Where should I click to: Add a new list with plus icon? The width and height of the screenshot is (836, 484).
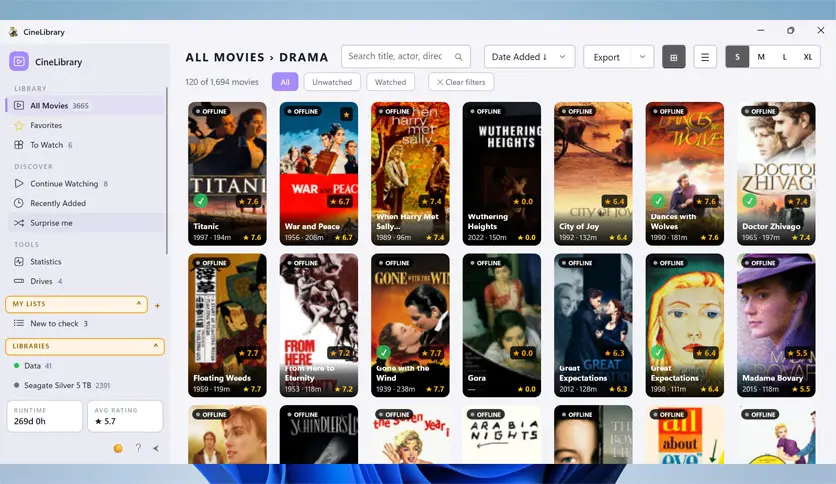pos(157,306)
